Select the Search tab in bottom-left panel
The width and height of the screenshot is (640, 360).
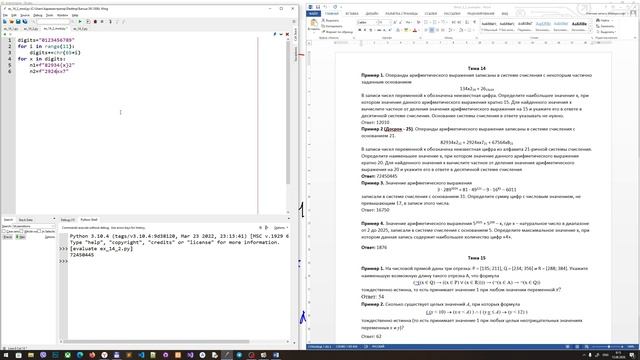8,220
